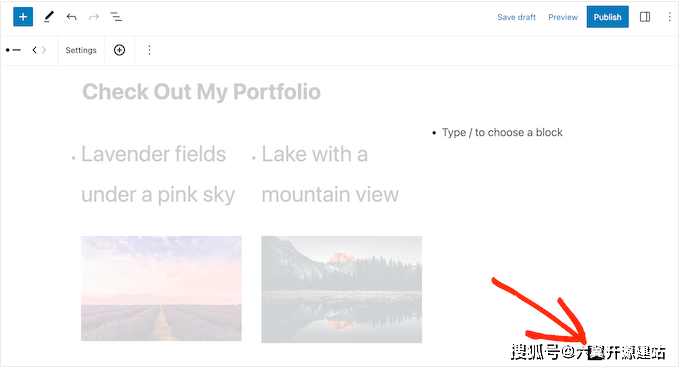Click the list block type icon

click(13, 50)
